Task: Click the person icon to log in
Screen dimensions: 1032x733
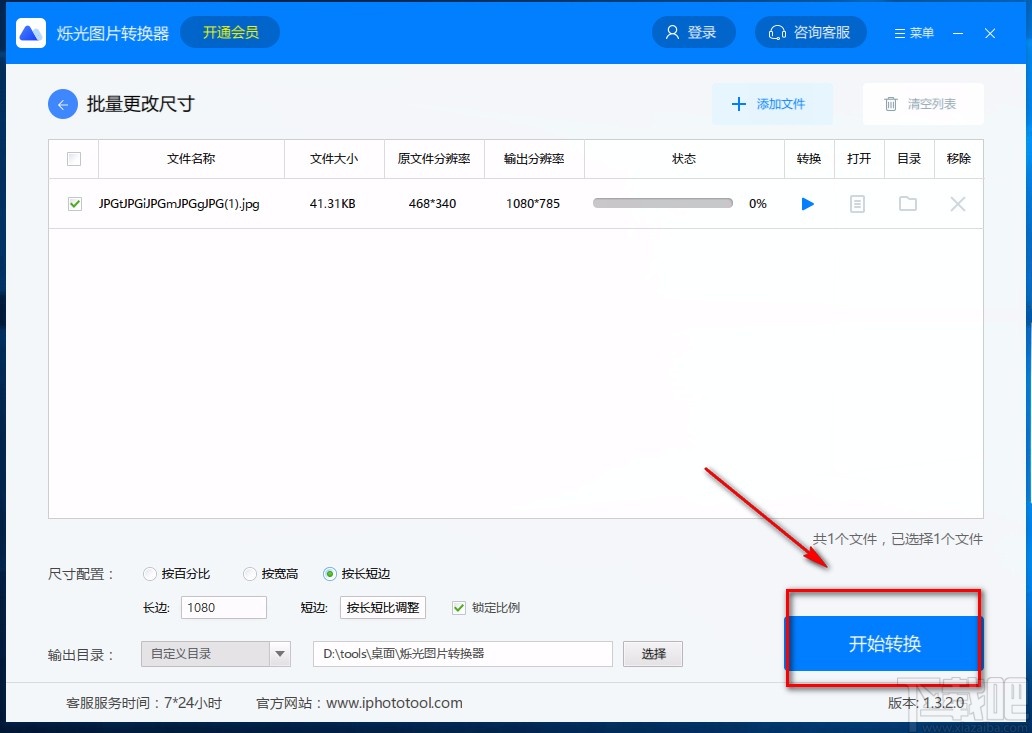Action: [x=670, y=31]
